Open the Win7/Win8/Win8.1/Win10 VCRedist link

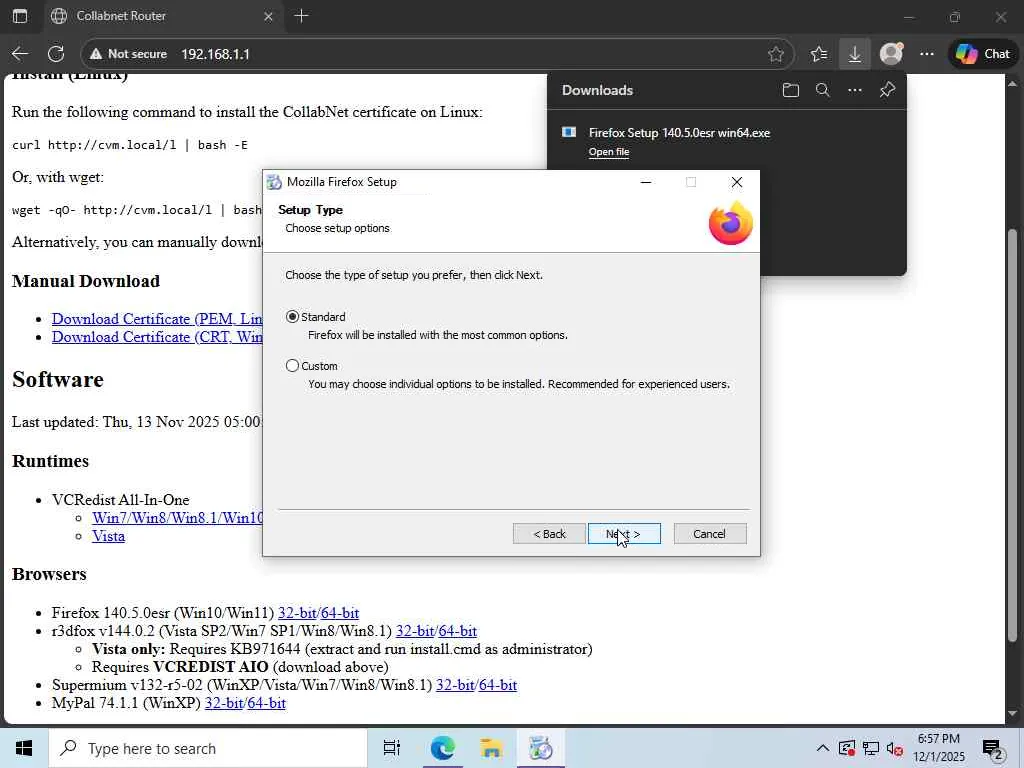[177, 518]
